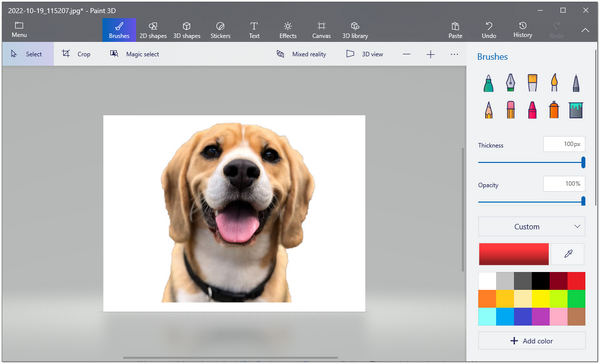Screen dimensions: 600x364
Task: Click the Add color button
Action: click(532, 341)
